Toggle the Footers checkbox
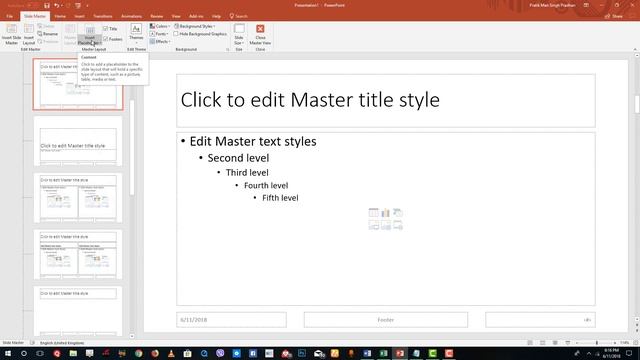The image size is (640, 360). tap(113, 39)
